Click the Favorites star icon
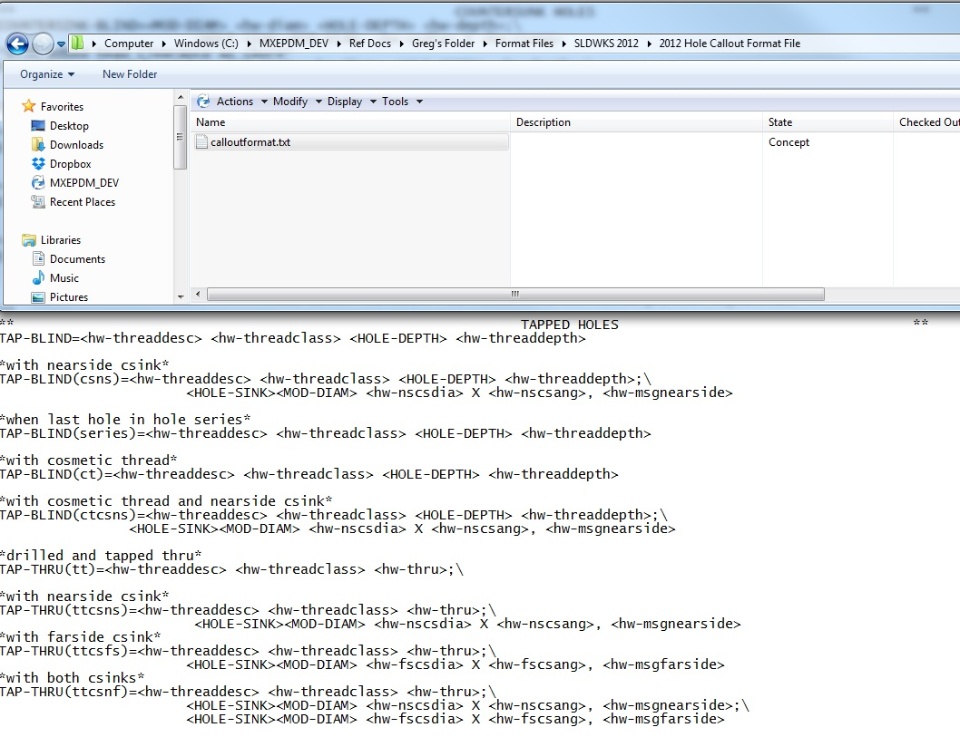Screen dimensions: 960x737 point(28,106)
